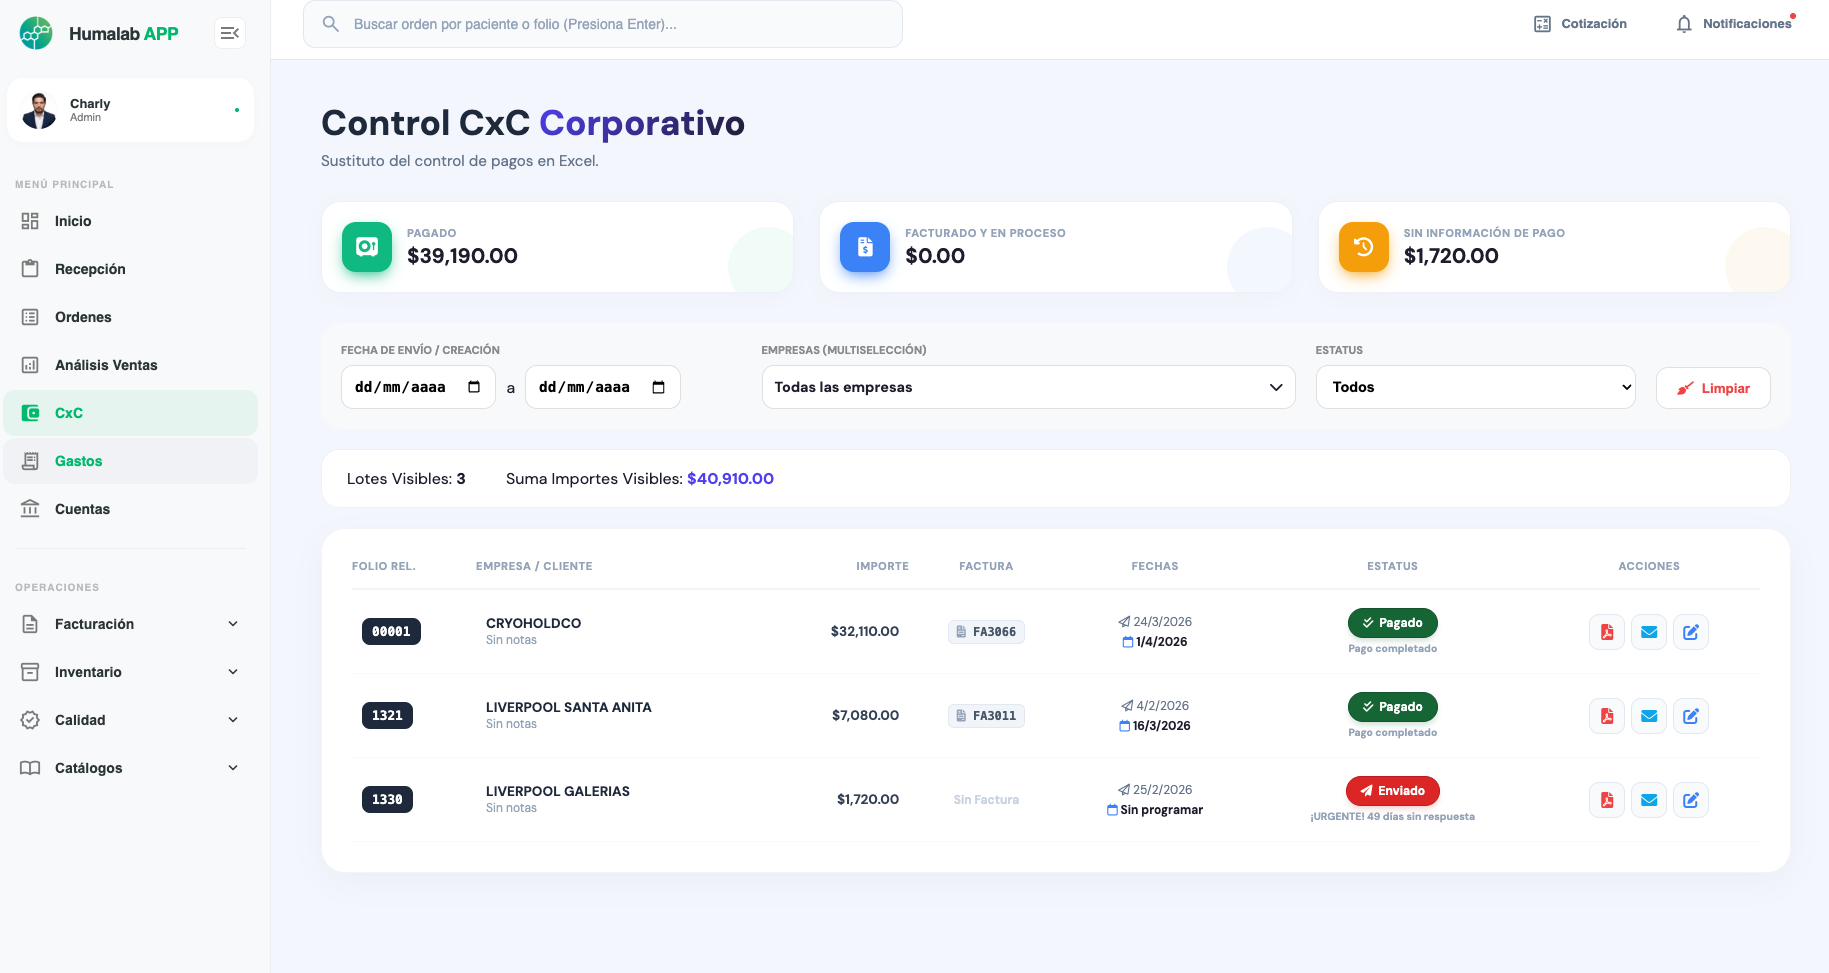
Task: Expand the Calidad submenu
Action: 130,720
